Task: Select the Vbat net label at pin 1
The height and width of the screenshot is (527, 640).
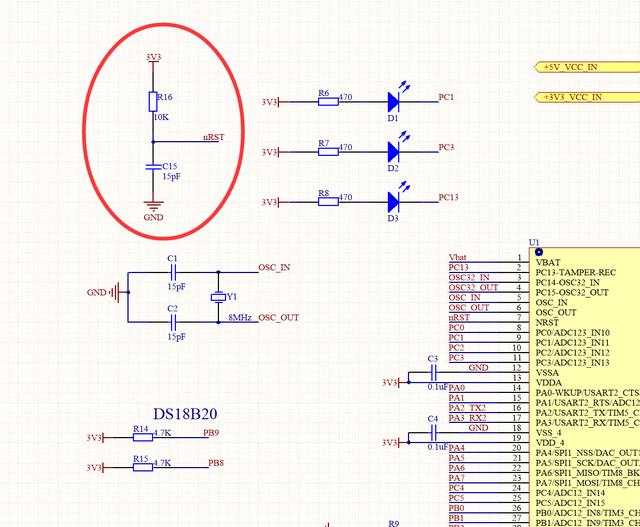Action: (x=457, y=257)
